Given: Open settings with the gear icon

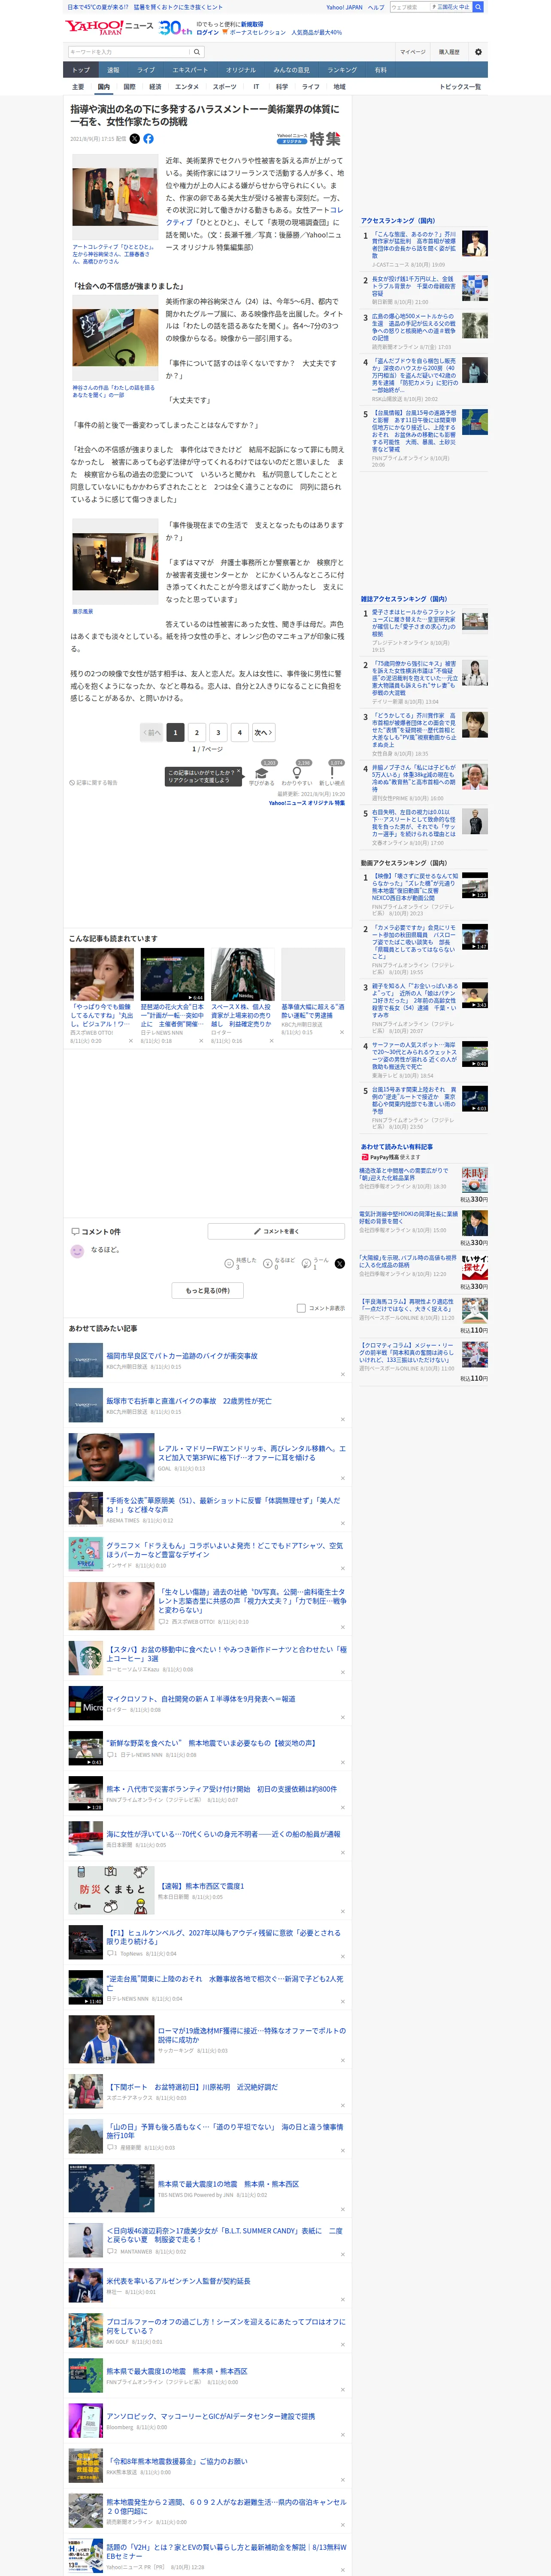Looking at the screenshot, I should (478, 52).
